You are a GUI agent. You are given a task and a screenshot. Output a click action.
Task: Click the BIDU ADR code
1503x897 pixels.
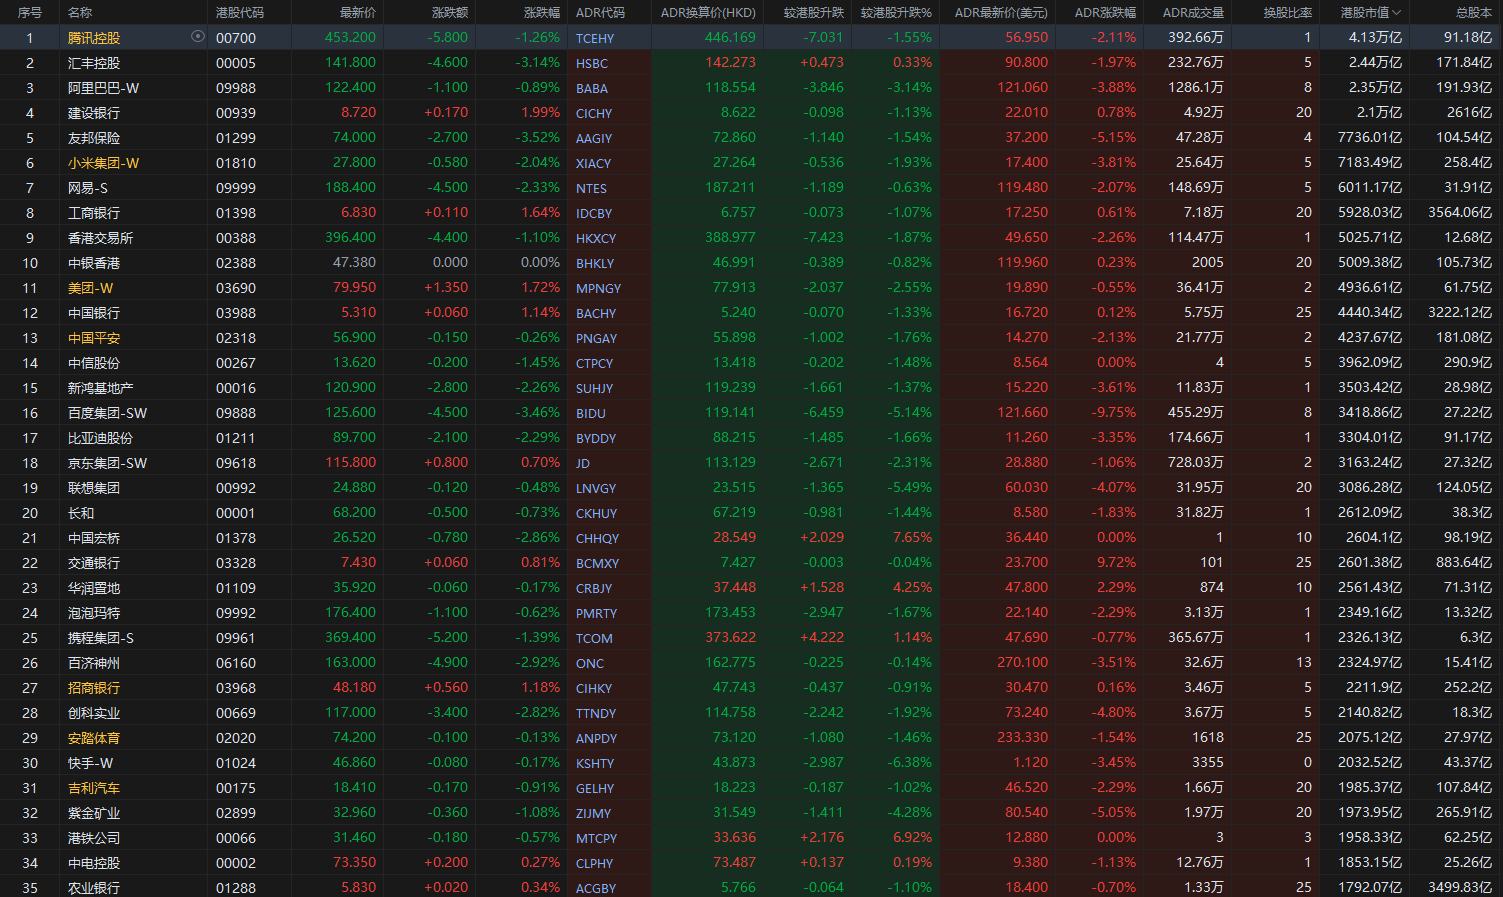tap(591, 413)
